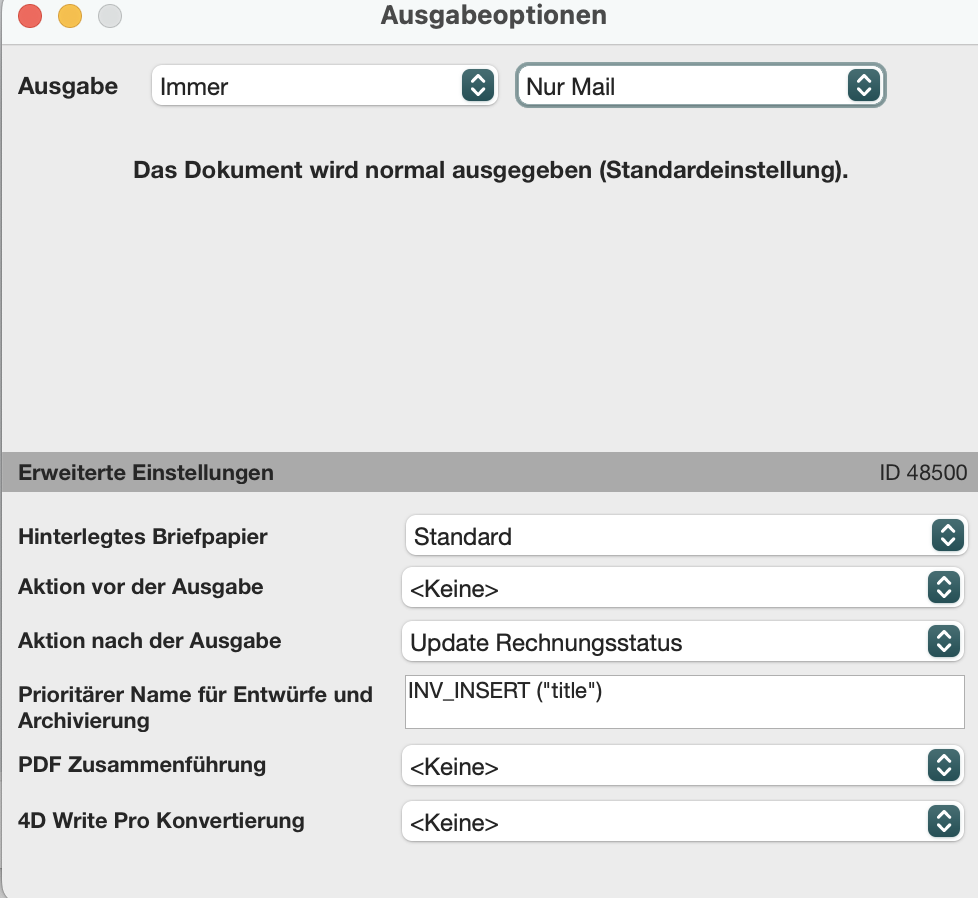The height and width of the screenshot is (898, 978).
Task: Click the Ausgabeoptionen window title bar
Action: (x=493, y=15)
